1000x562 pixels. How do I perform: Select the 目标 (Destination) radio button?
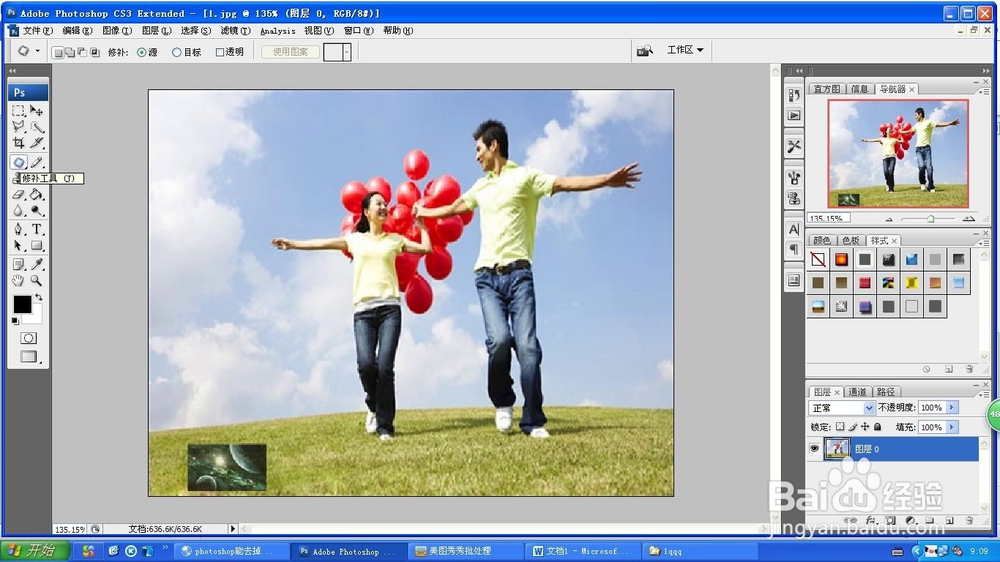point(177,52)
